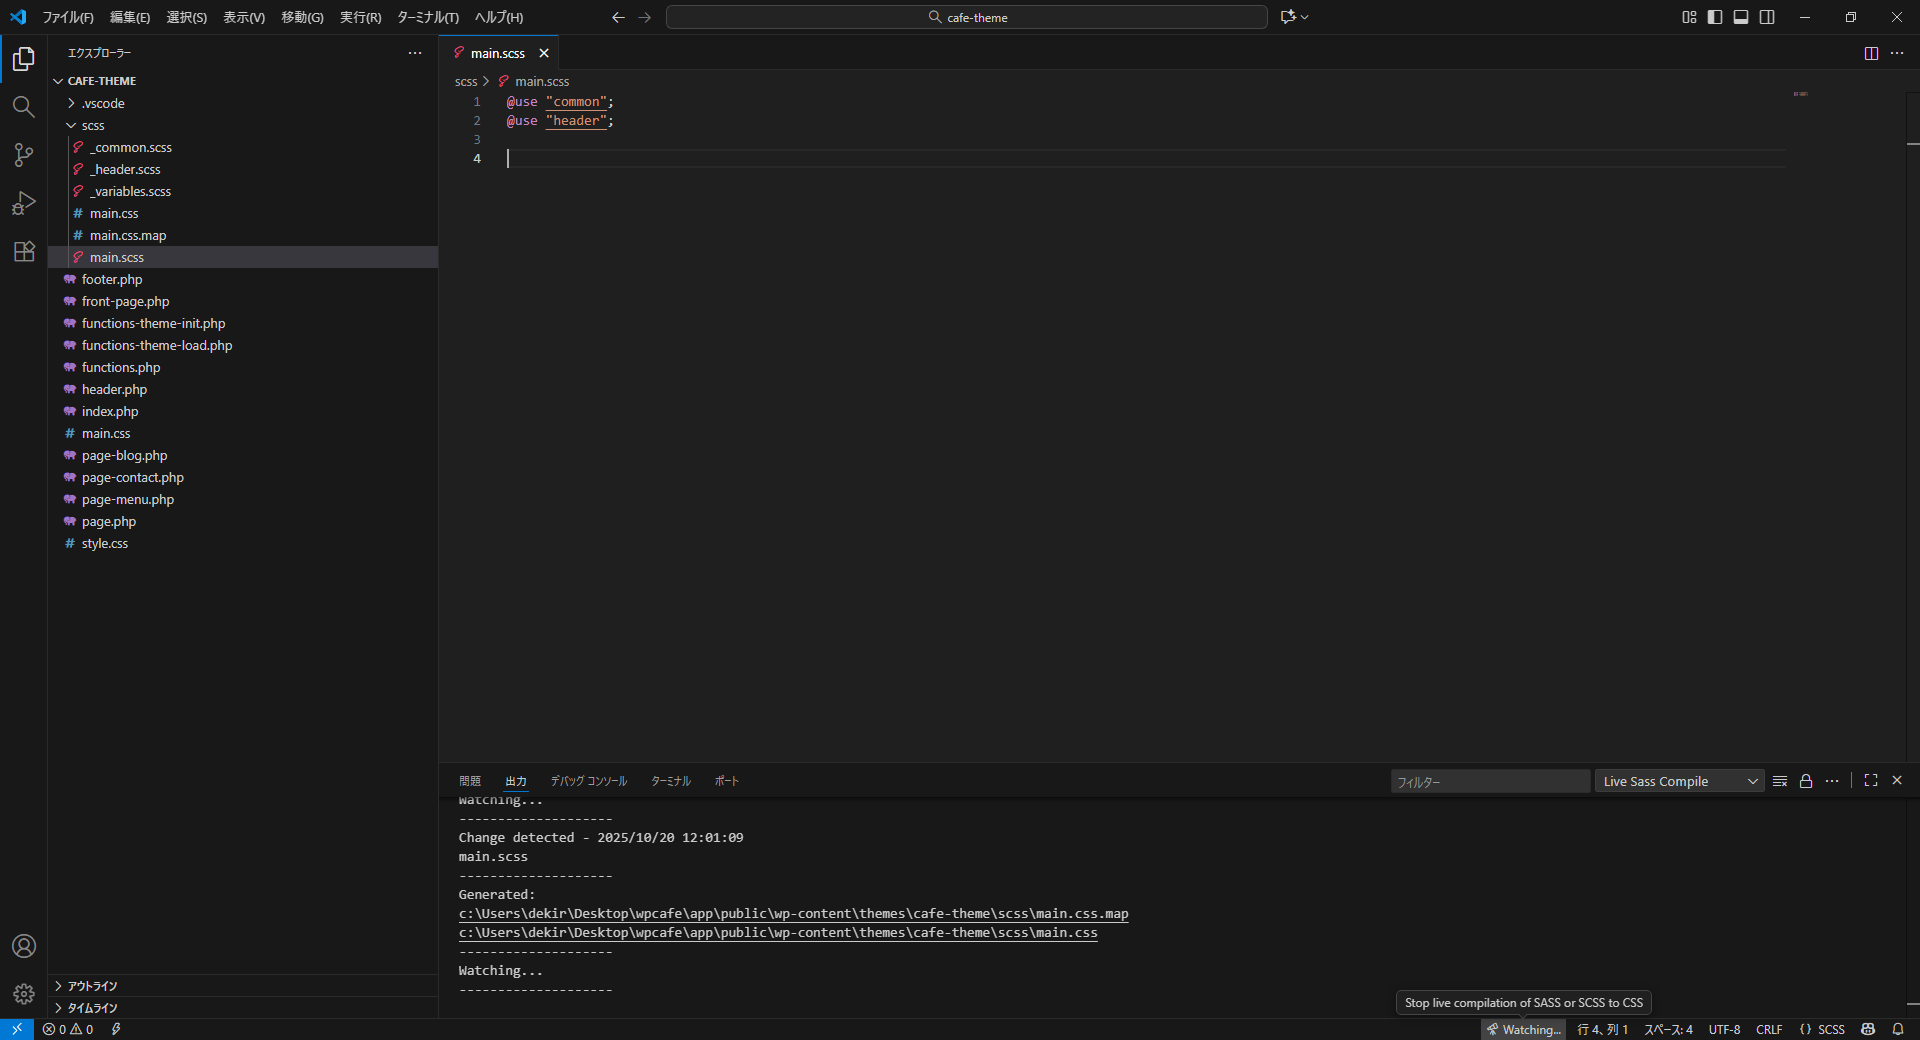Open the generated main.css.map path link

[x=793, y=914]
